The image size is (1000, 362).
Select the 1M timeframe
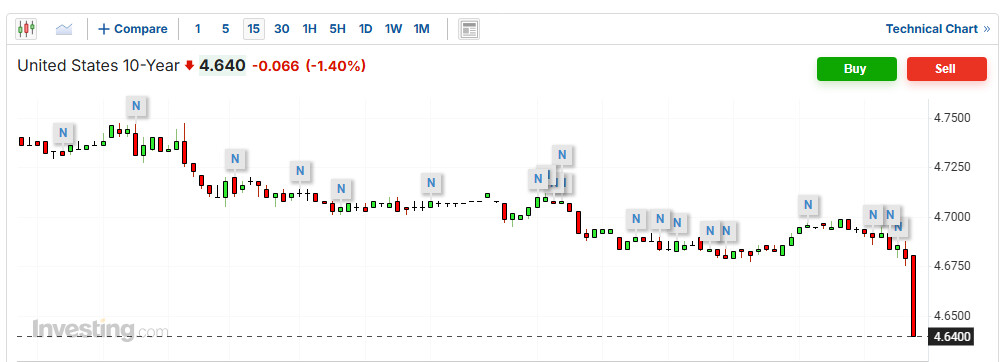click(x=422, y=29)
